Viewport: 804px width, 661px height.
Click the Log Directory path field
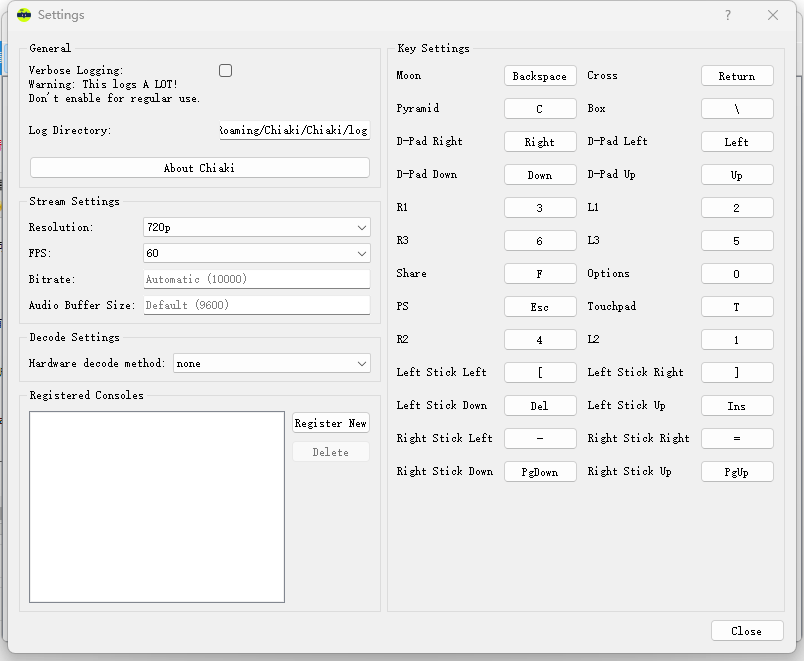tap(295, 130)
